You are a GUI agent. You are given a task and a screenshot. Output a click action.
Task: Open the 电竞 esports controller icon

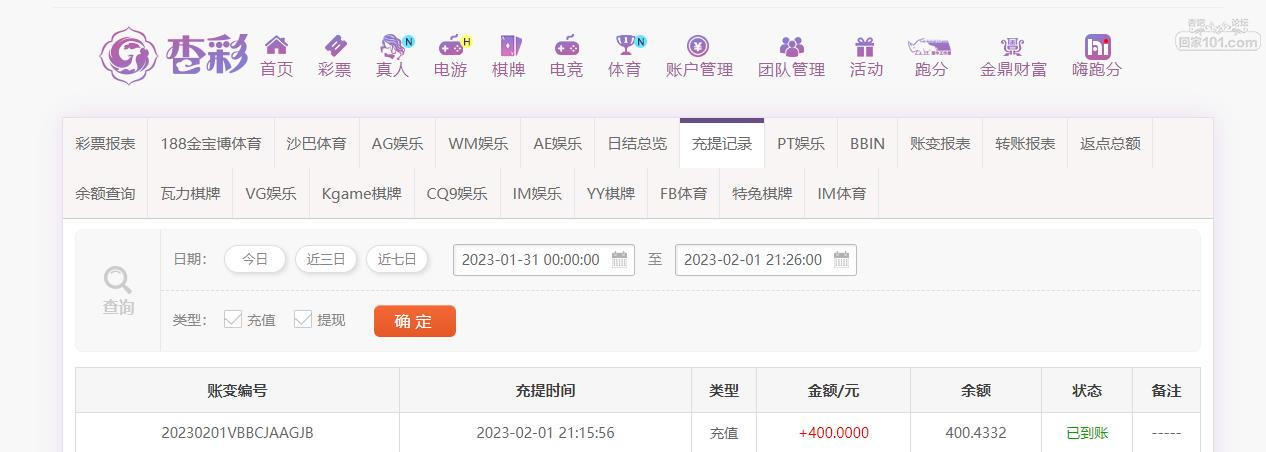tap(567, 45)
